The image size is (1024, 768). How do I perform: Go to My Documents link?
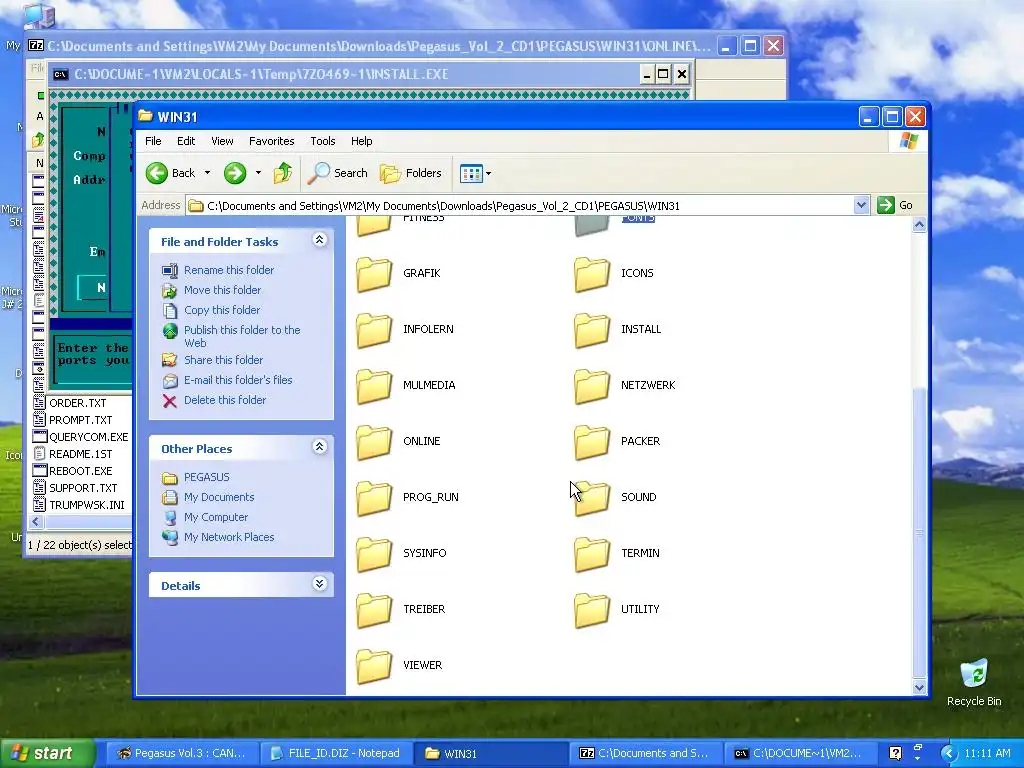point(219,497)
